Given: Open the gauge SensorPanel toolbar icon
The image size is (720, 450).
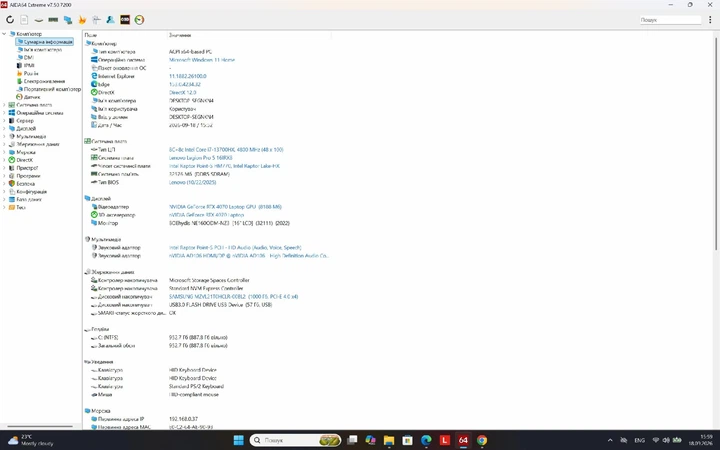Looking at the screenshot, I should [139, 20].
